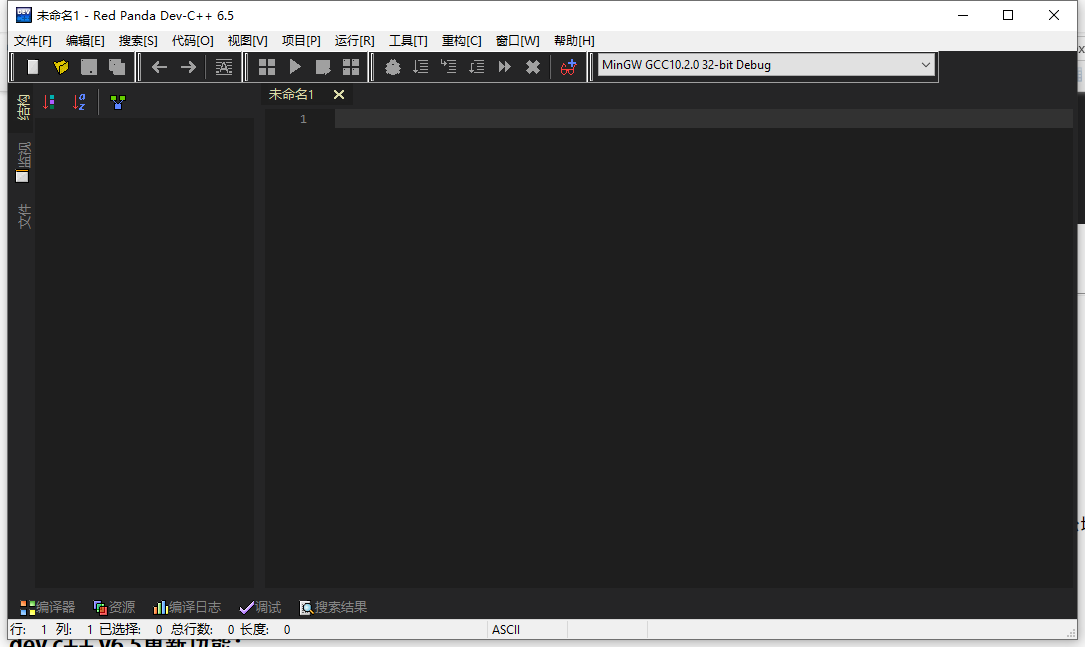The height and width of the screenshot is (647, 1085).
Task: Start debugging with the Debug icon
Action: tap(392, 67)
